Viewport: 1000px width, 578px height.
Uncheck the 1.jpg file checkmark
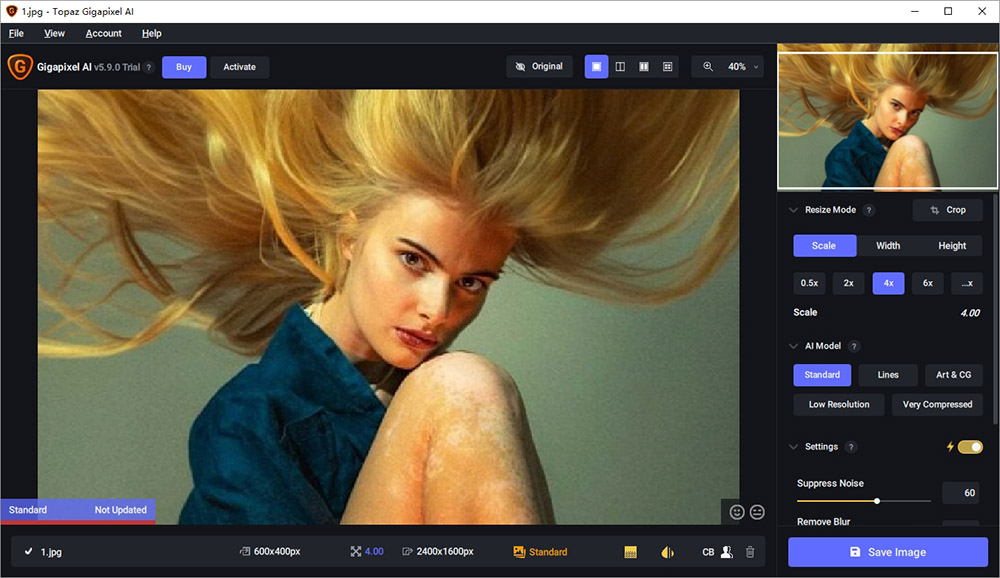pos(28,552)
